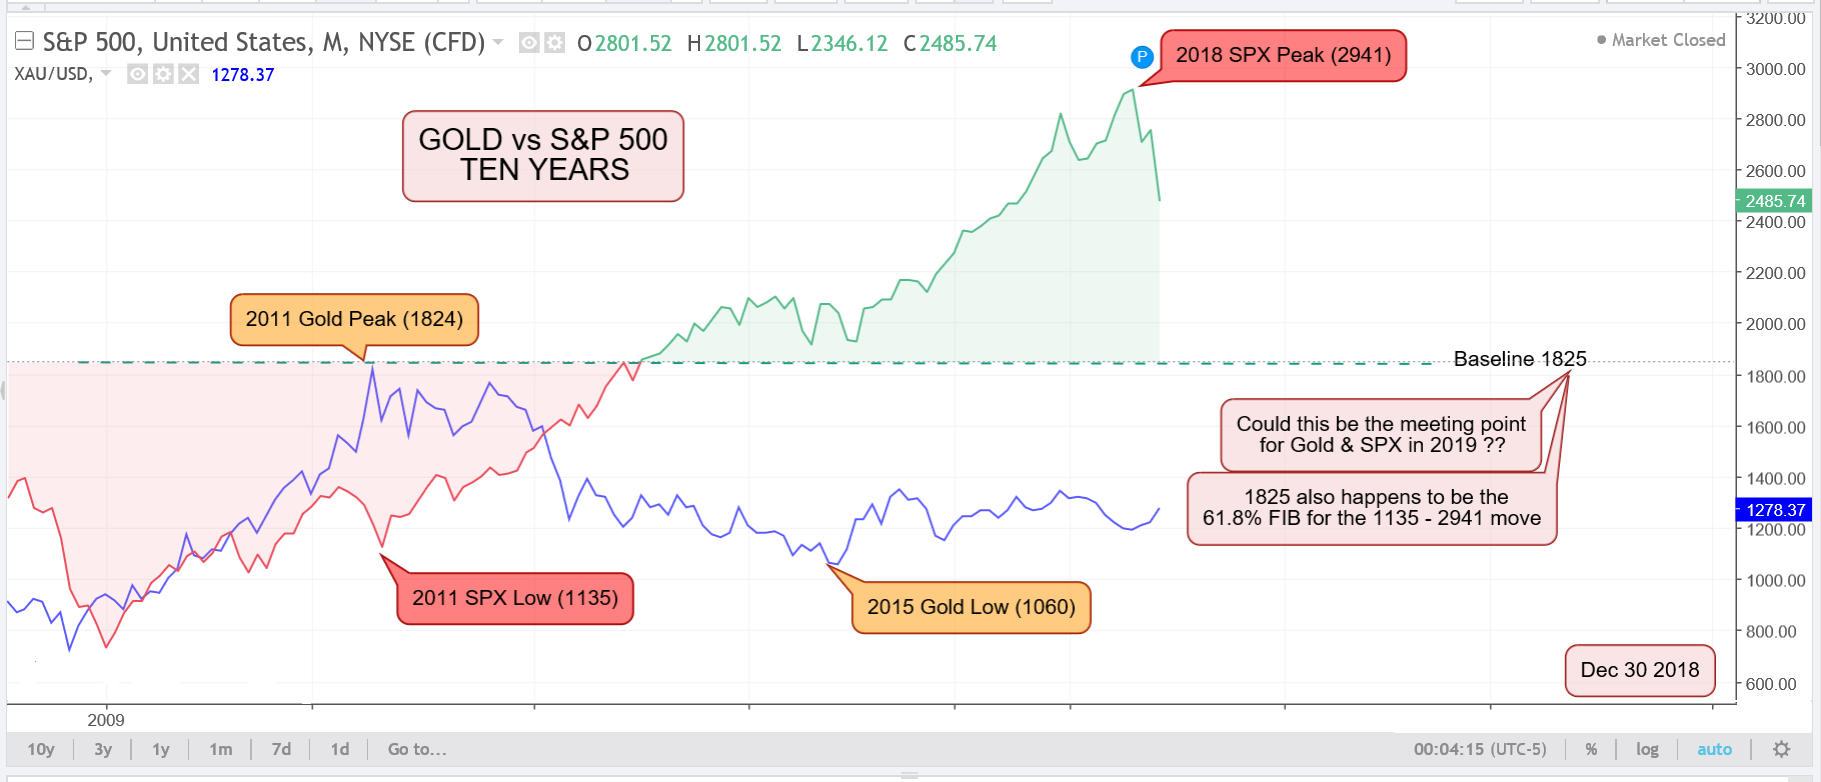1821x782 pixels.
Task: Disable auto scaling on the price axis
Action: tap(1713, 748)
